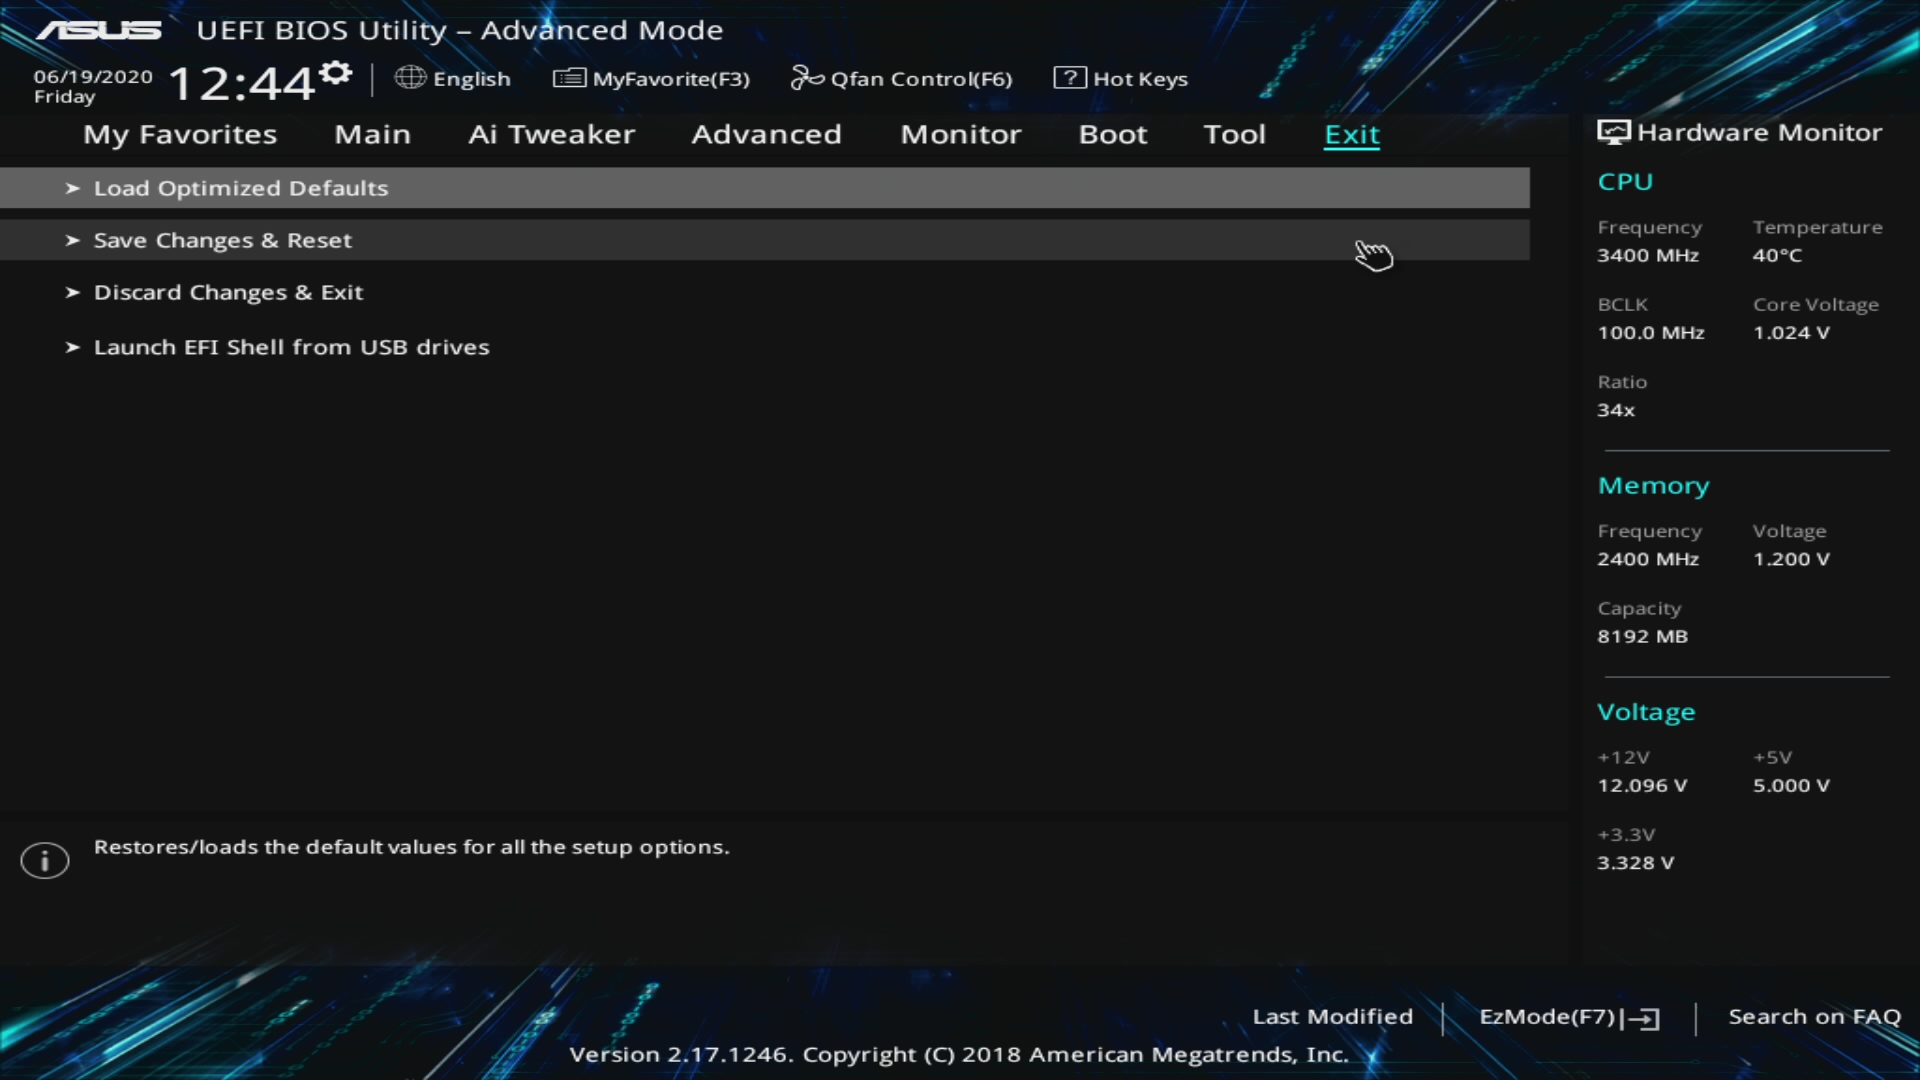Click Ratio value 34x

tap(1616, 410)
